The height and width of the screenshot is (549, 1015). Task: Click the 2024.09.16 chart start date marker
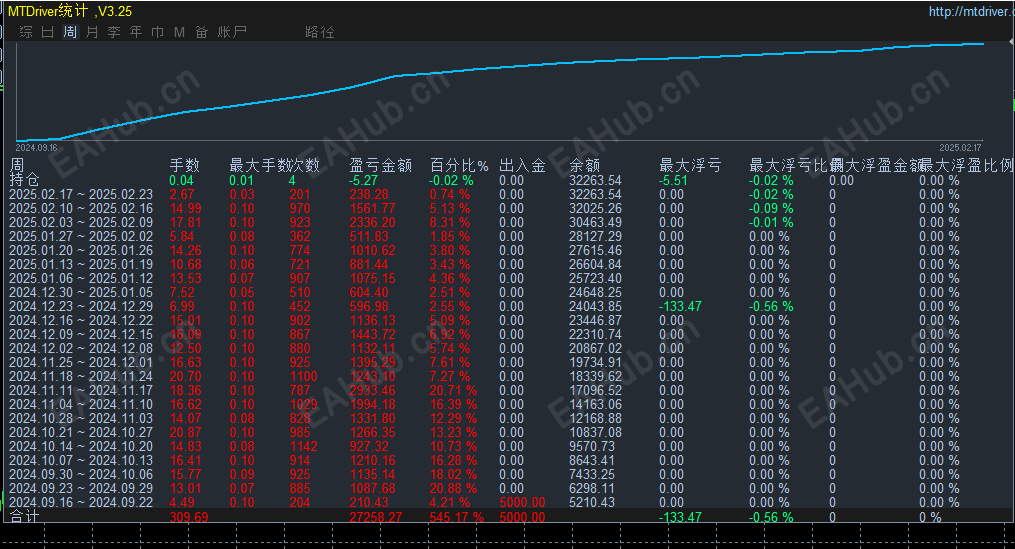36,148
